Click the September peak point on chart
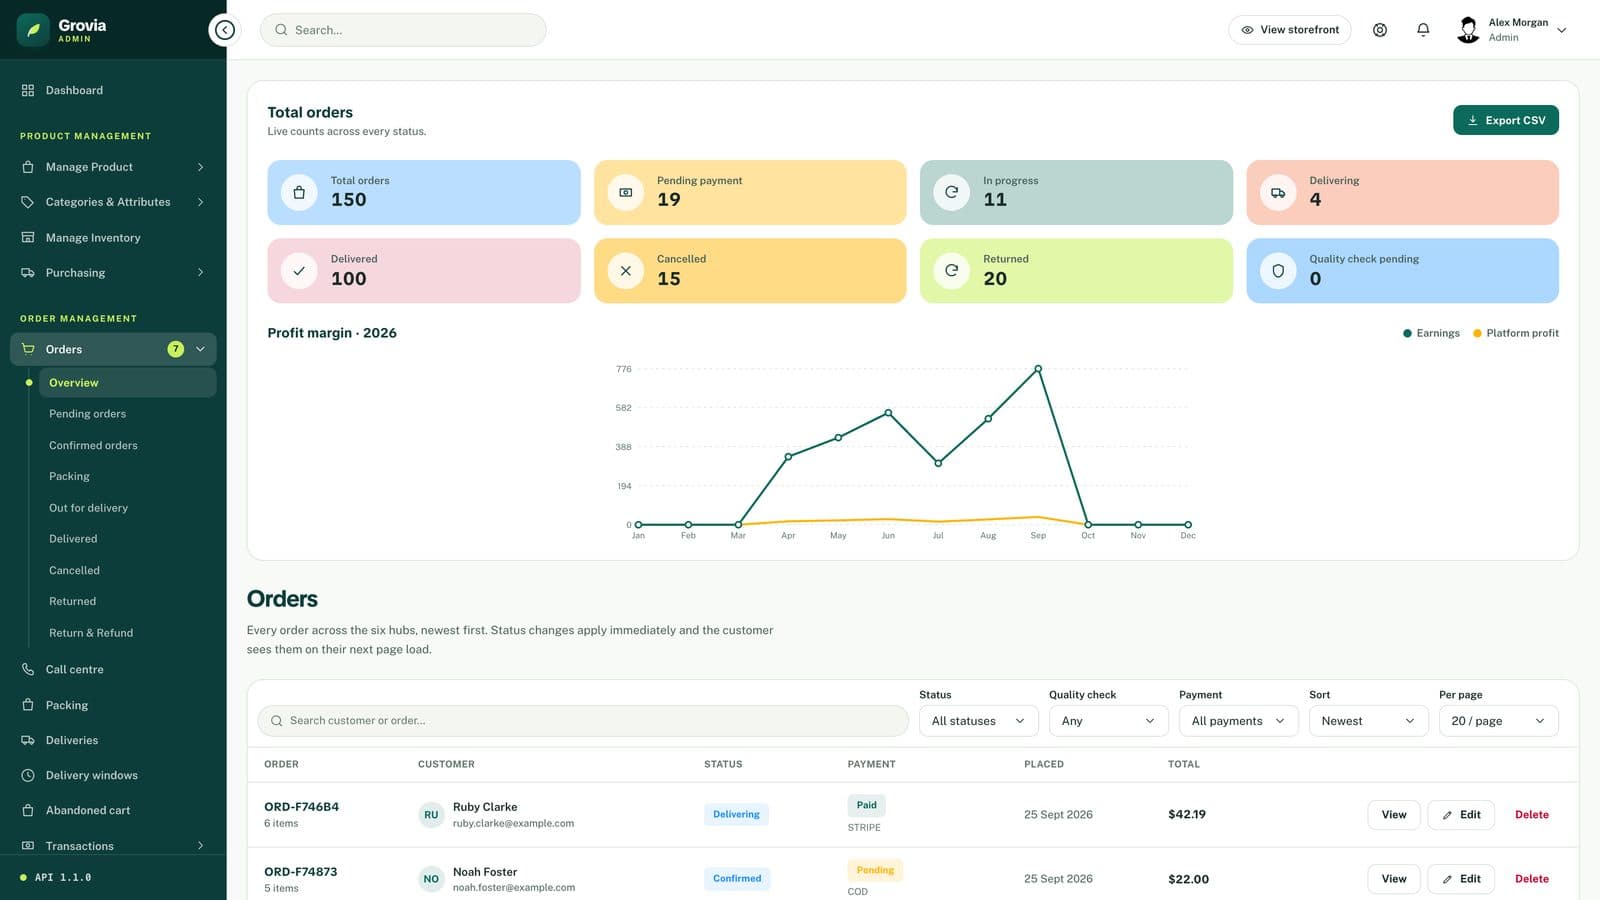Viewport: 1600px width, 900px height. point(1038,369)
